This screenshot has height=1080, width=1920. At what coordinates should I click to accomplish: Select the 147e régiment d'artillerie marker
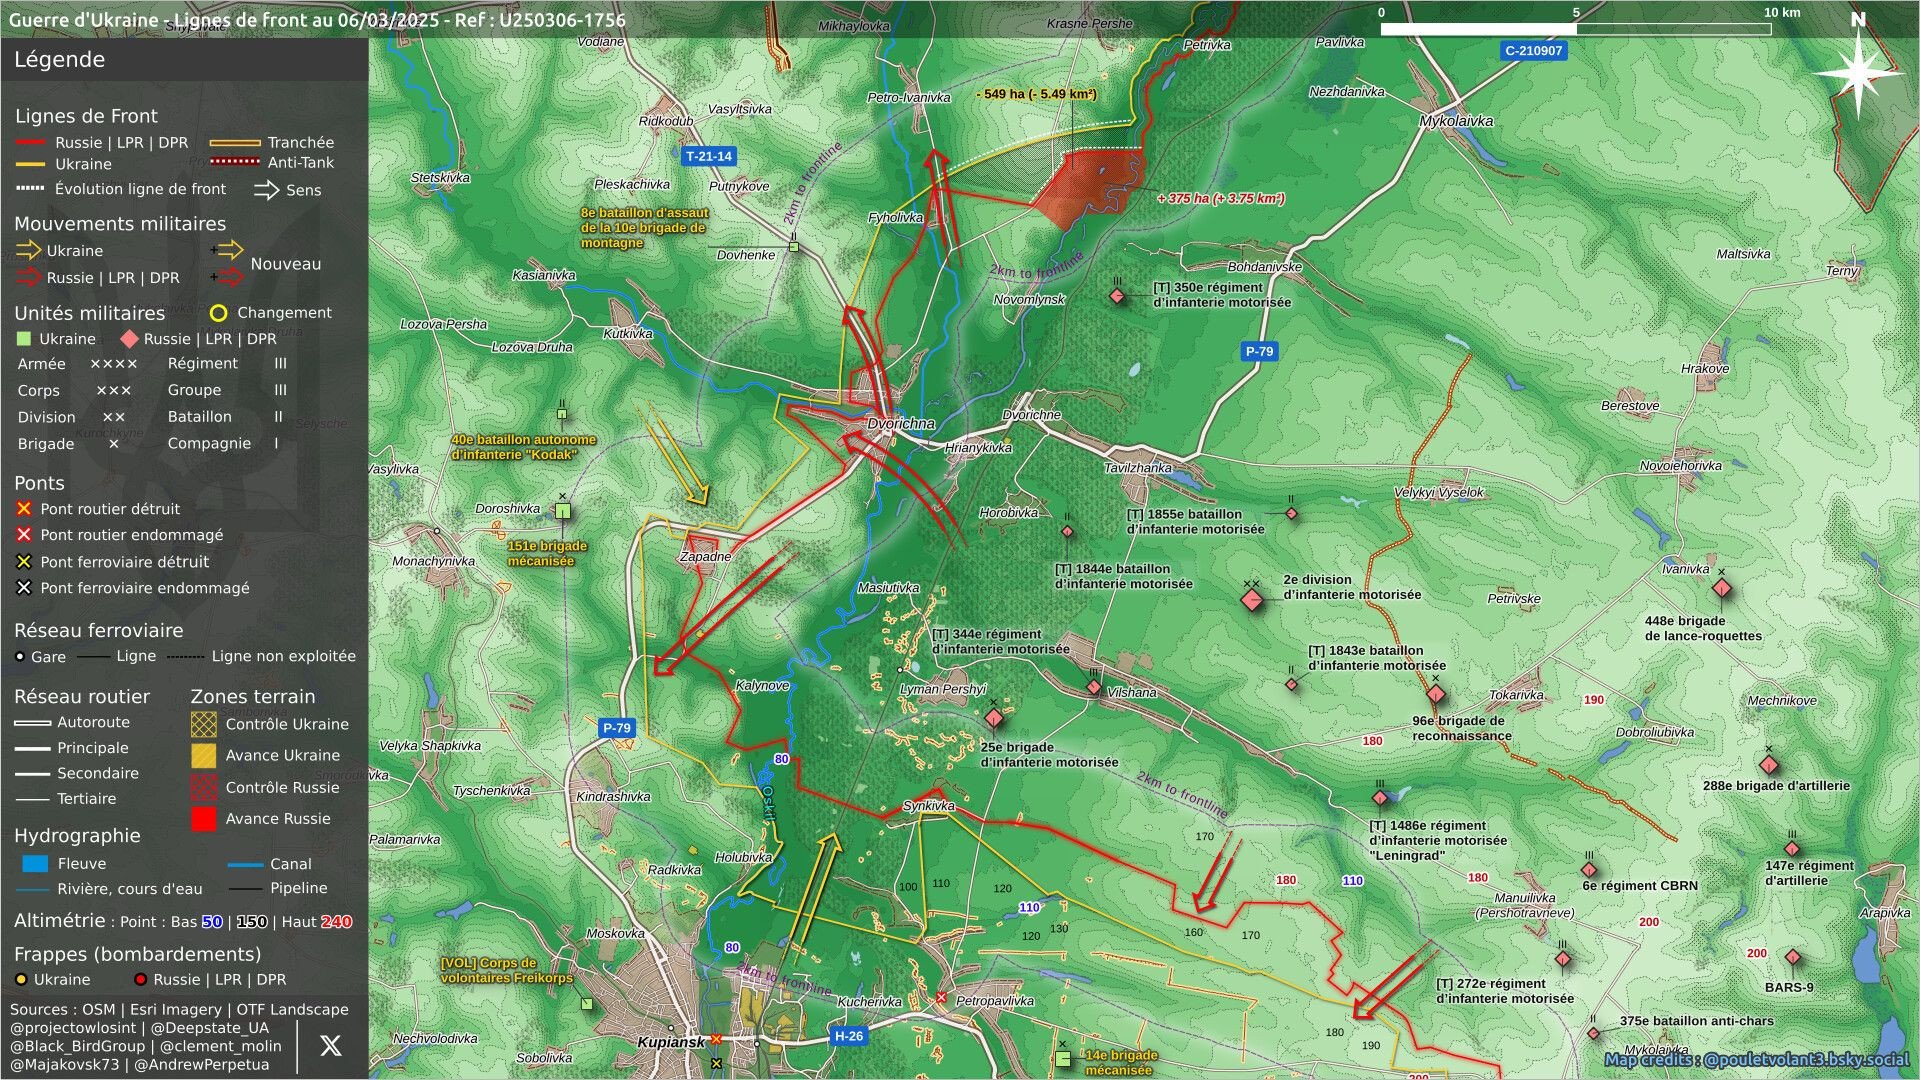pos(1792,849)
